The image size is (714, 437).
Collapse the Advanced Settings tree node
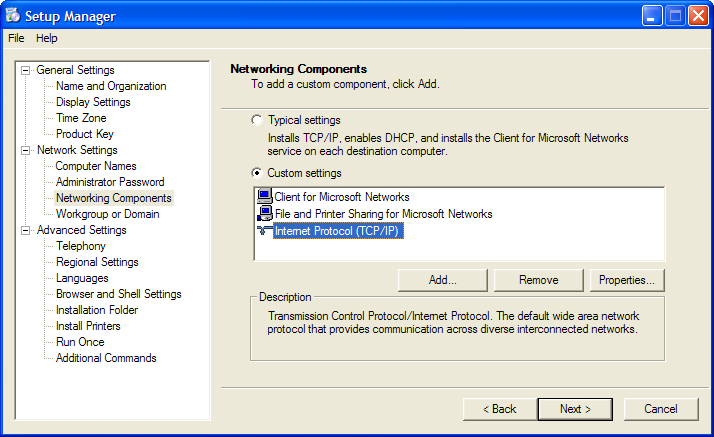pos(26,230)
